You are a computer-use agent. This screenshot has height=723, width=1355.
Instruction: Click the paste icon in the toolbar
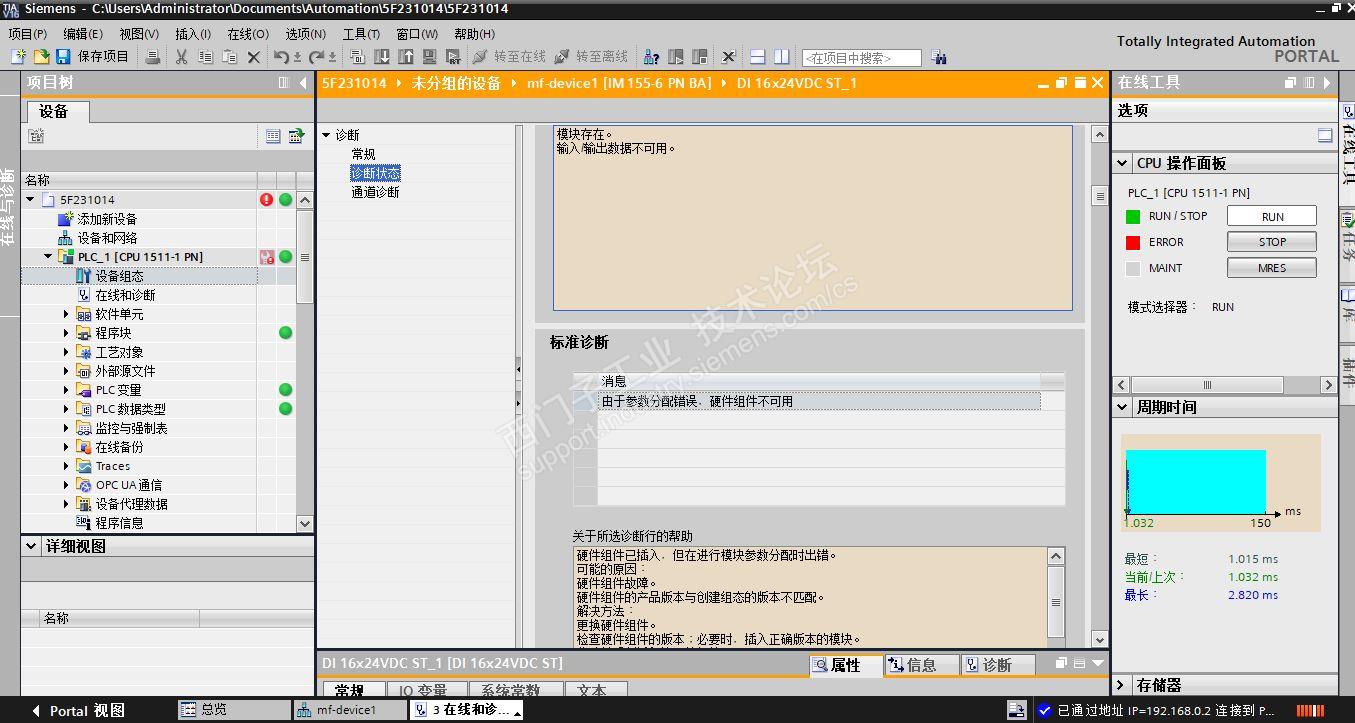coord(229,57)
